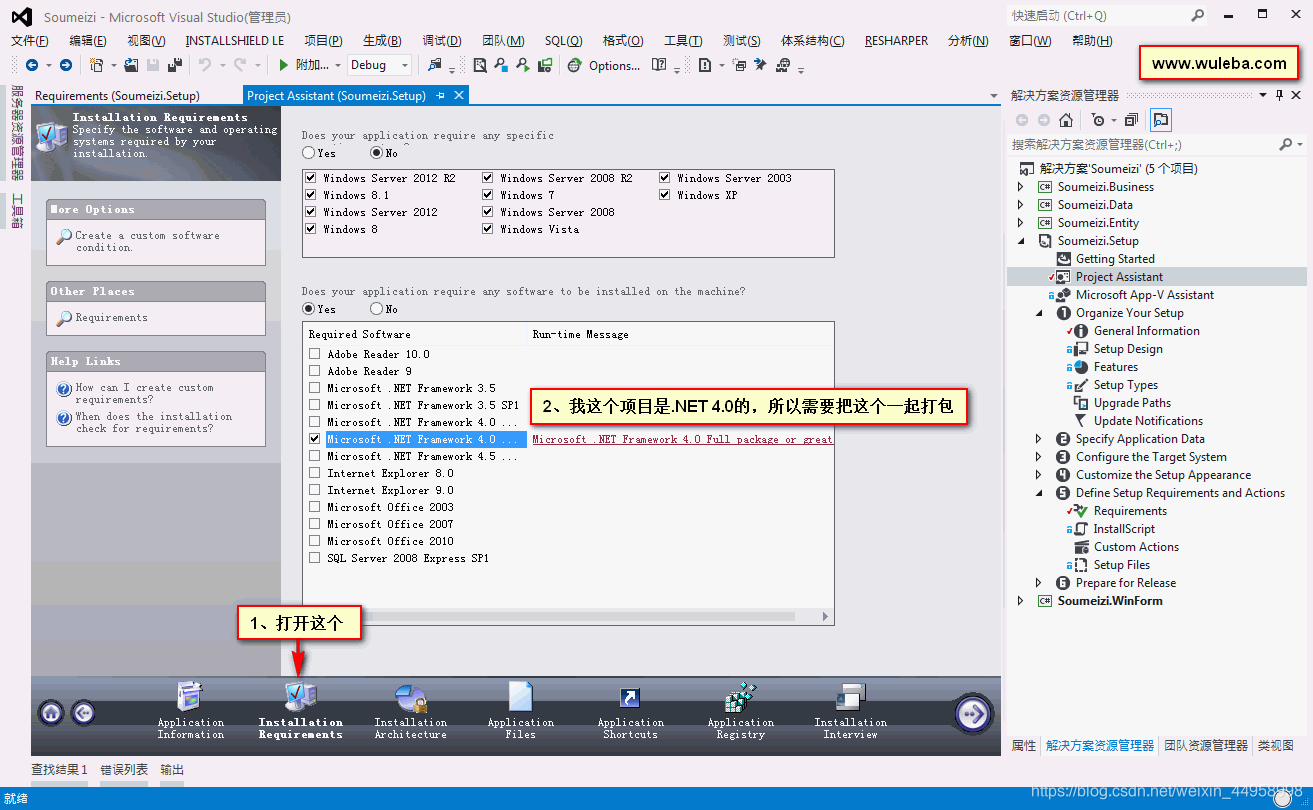
Task: Click the navigate backward toolbar arrow
Action: click(x=32, y=65)
